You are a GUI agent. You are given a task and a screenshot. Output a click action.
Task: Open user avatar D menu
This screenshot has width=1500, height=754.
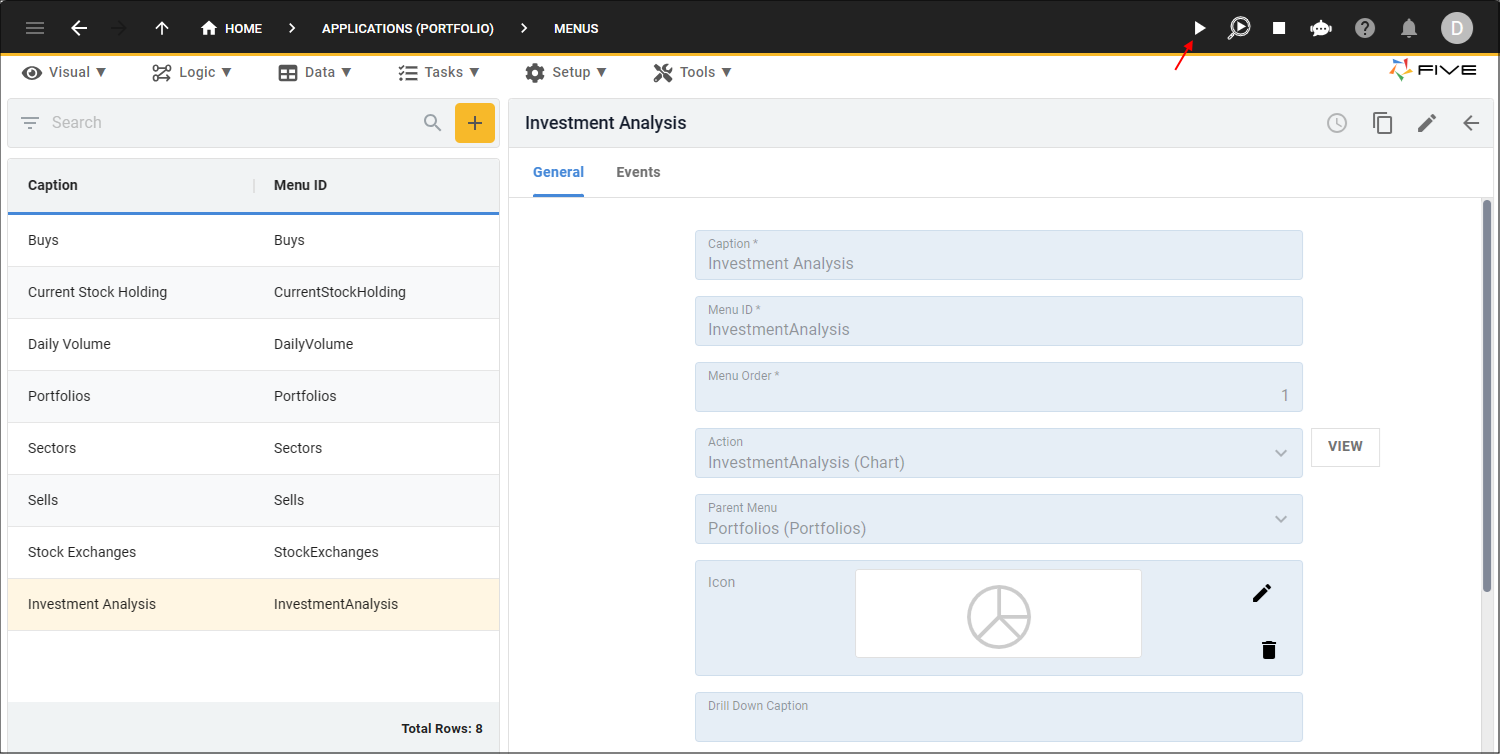coord(1456,28)
